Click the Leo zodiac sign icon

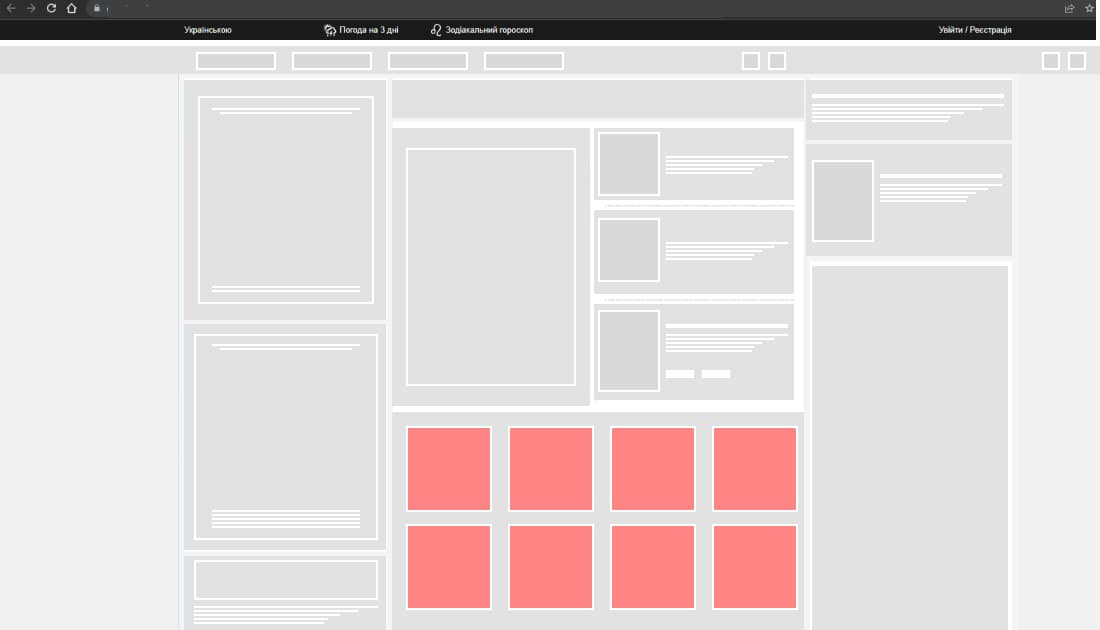[436, 30]
